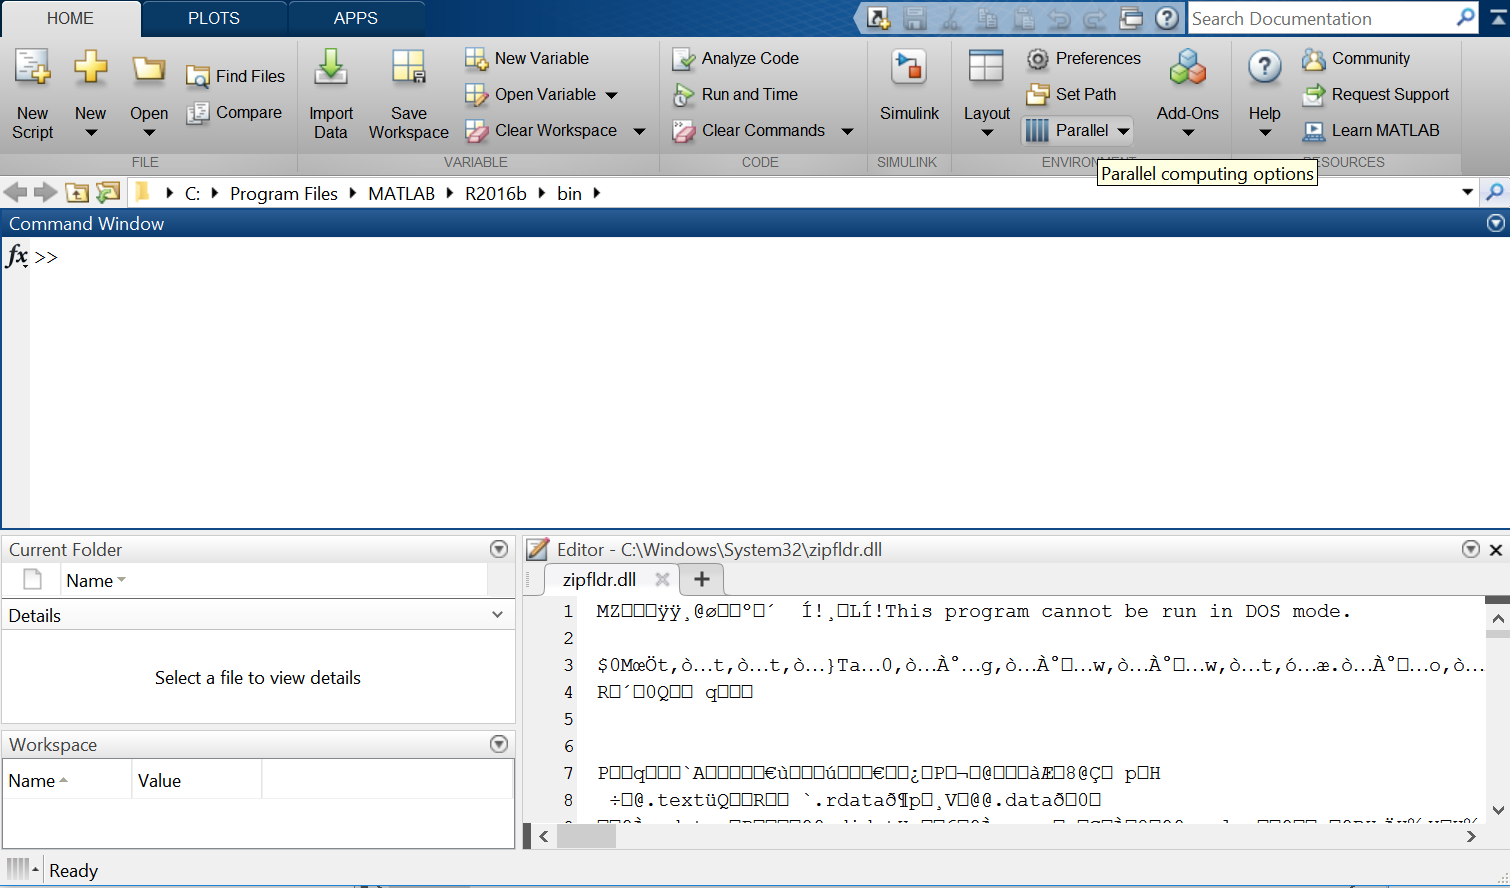Collapse the Details section chevron
The height and width of the screenshot is (888, 1510).
click(x=497, y=615)
